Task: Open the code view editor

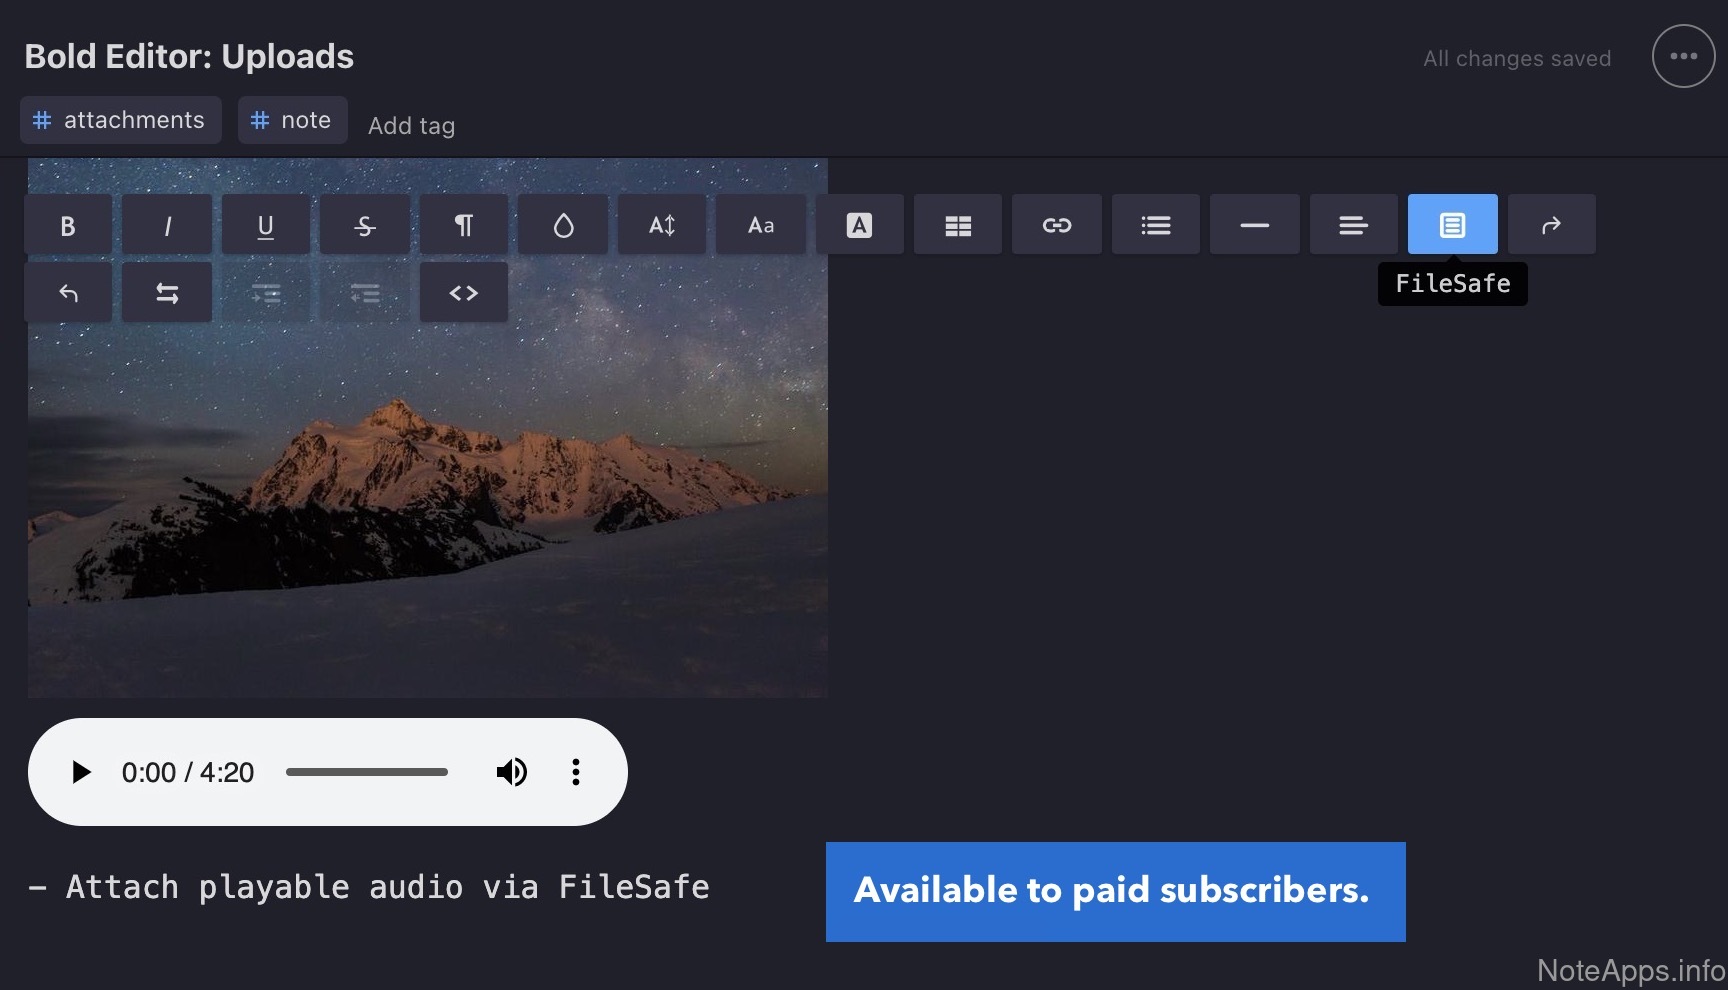Action: (x=463, y=293)
